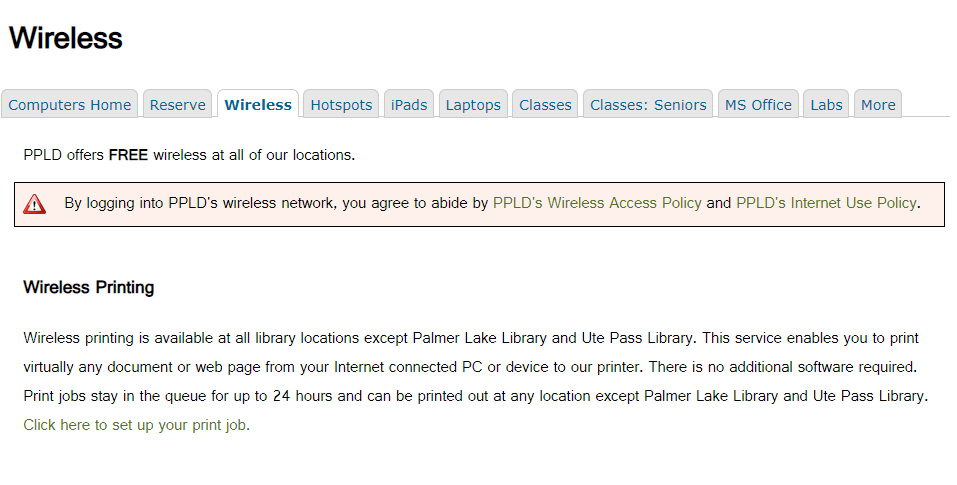Open the Computers Home tab
The width and height of the screenshot is (957, 485).
70,105
